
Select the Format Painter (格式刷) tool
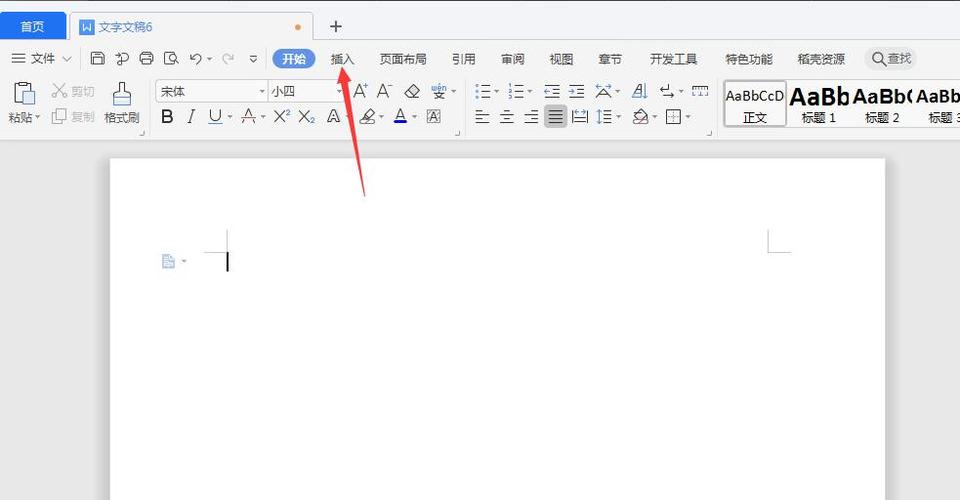(x=122, y=102)
